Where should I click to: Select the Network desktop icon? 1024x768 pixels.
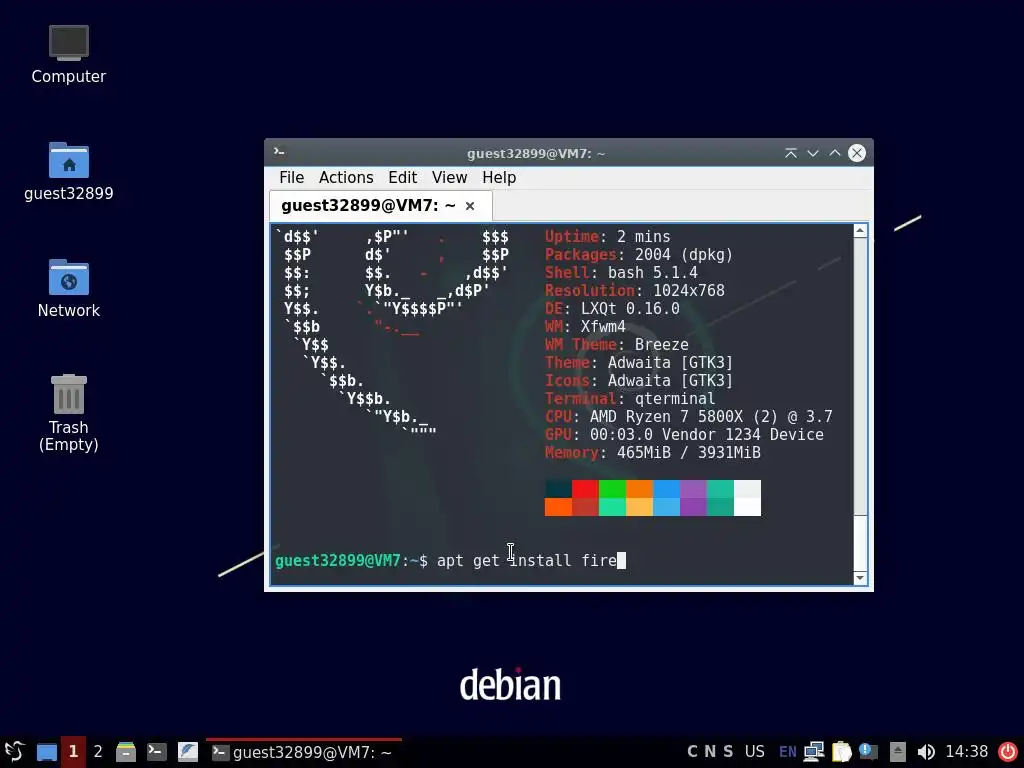point(69,289)
